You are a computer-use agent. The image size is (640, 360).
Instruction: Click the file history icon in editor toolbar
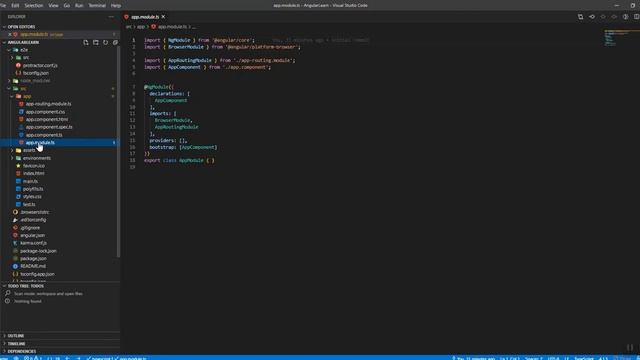[592, 17]
